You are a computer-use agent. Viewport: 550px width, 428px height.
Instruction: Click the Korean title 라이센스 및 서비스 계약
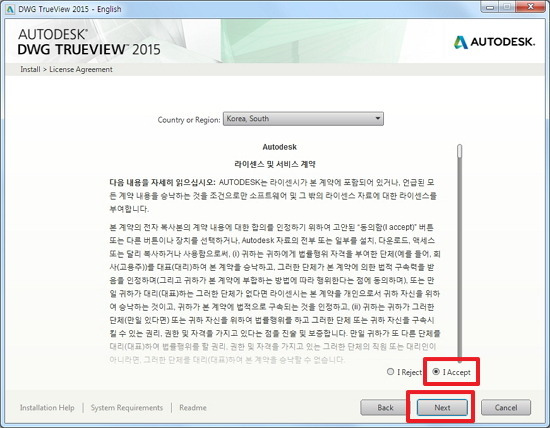pos(275,164)
